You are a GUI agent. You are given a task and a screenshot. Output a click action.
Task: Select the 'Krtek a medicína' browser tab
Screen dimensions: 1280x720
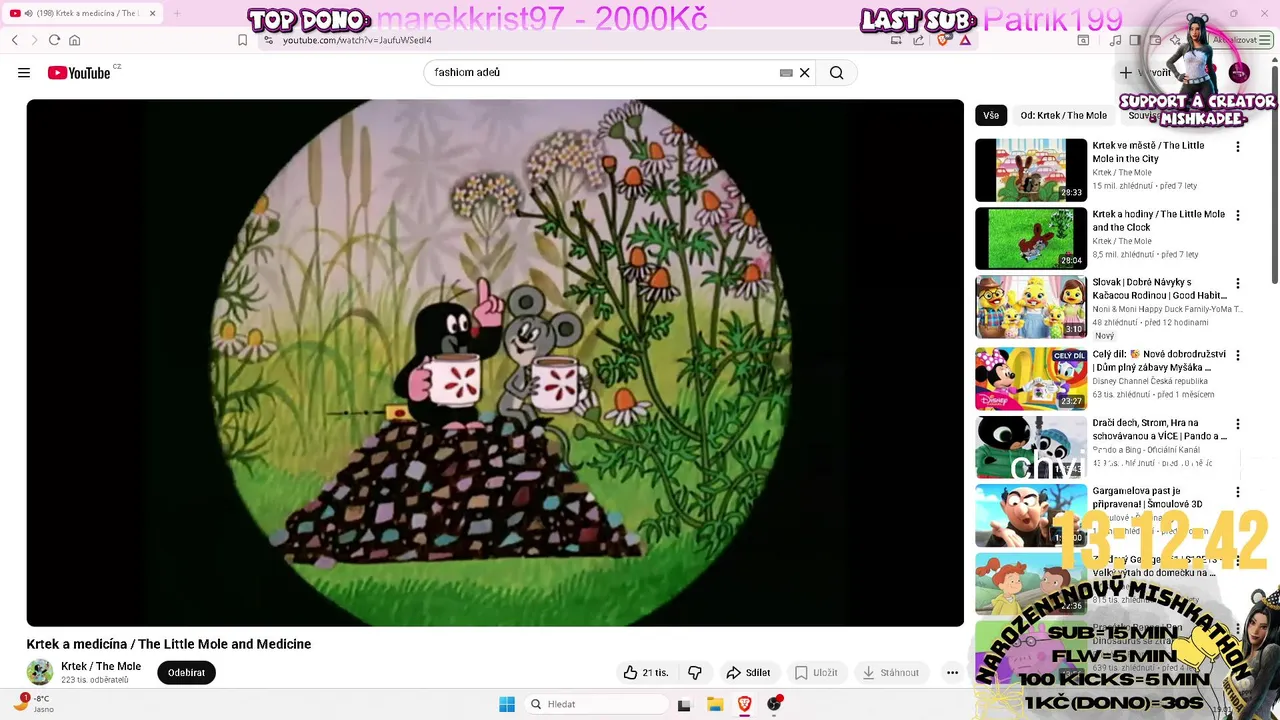(84, 13)
